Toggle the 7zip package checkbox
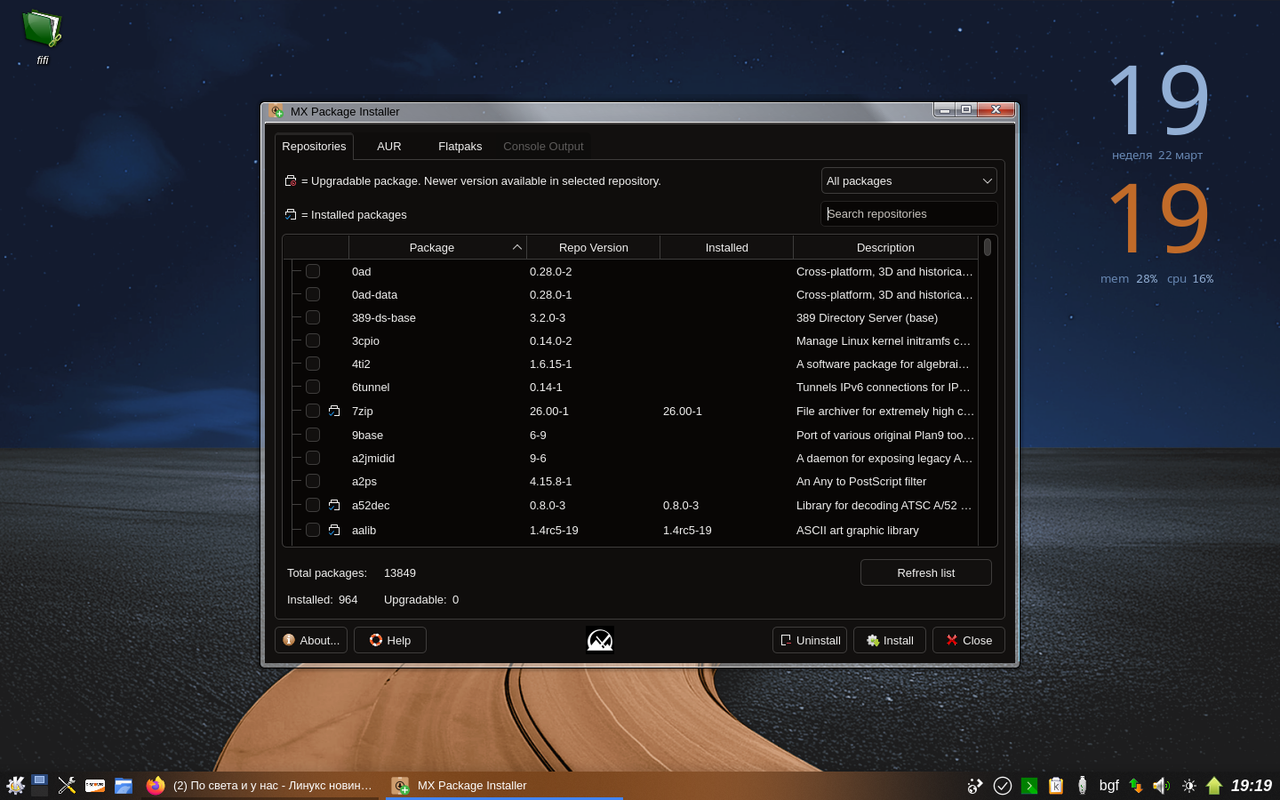 coord(313,411)
